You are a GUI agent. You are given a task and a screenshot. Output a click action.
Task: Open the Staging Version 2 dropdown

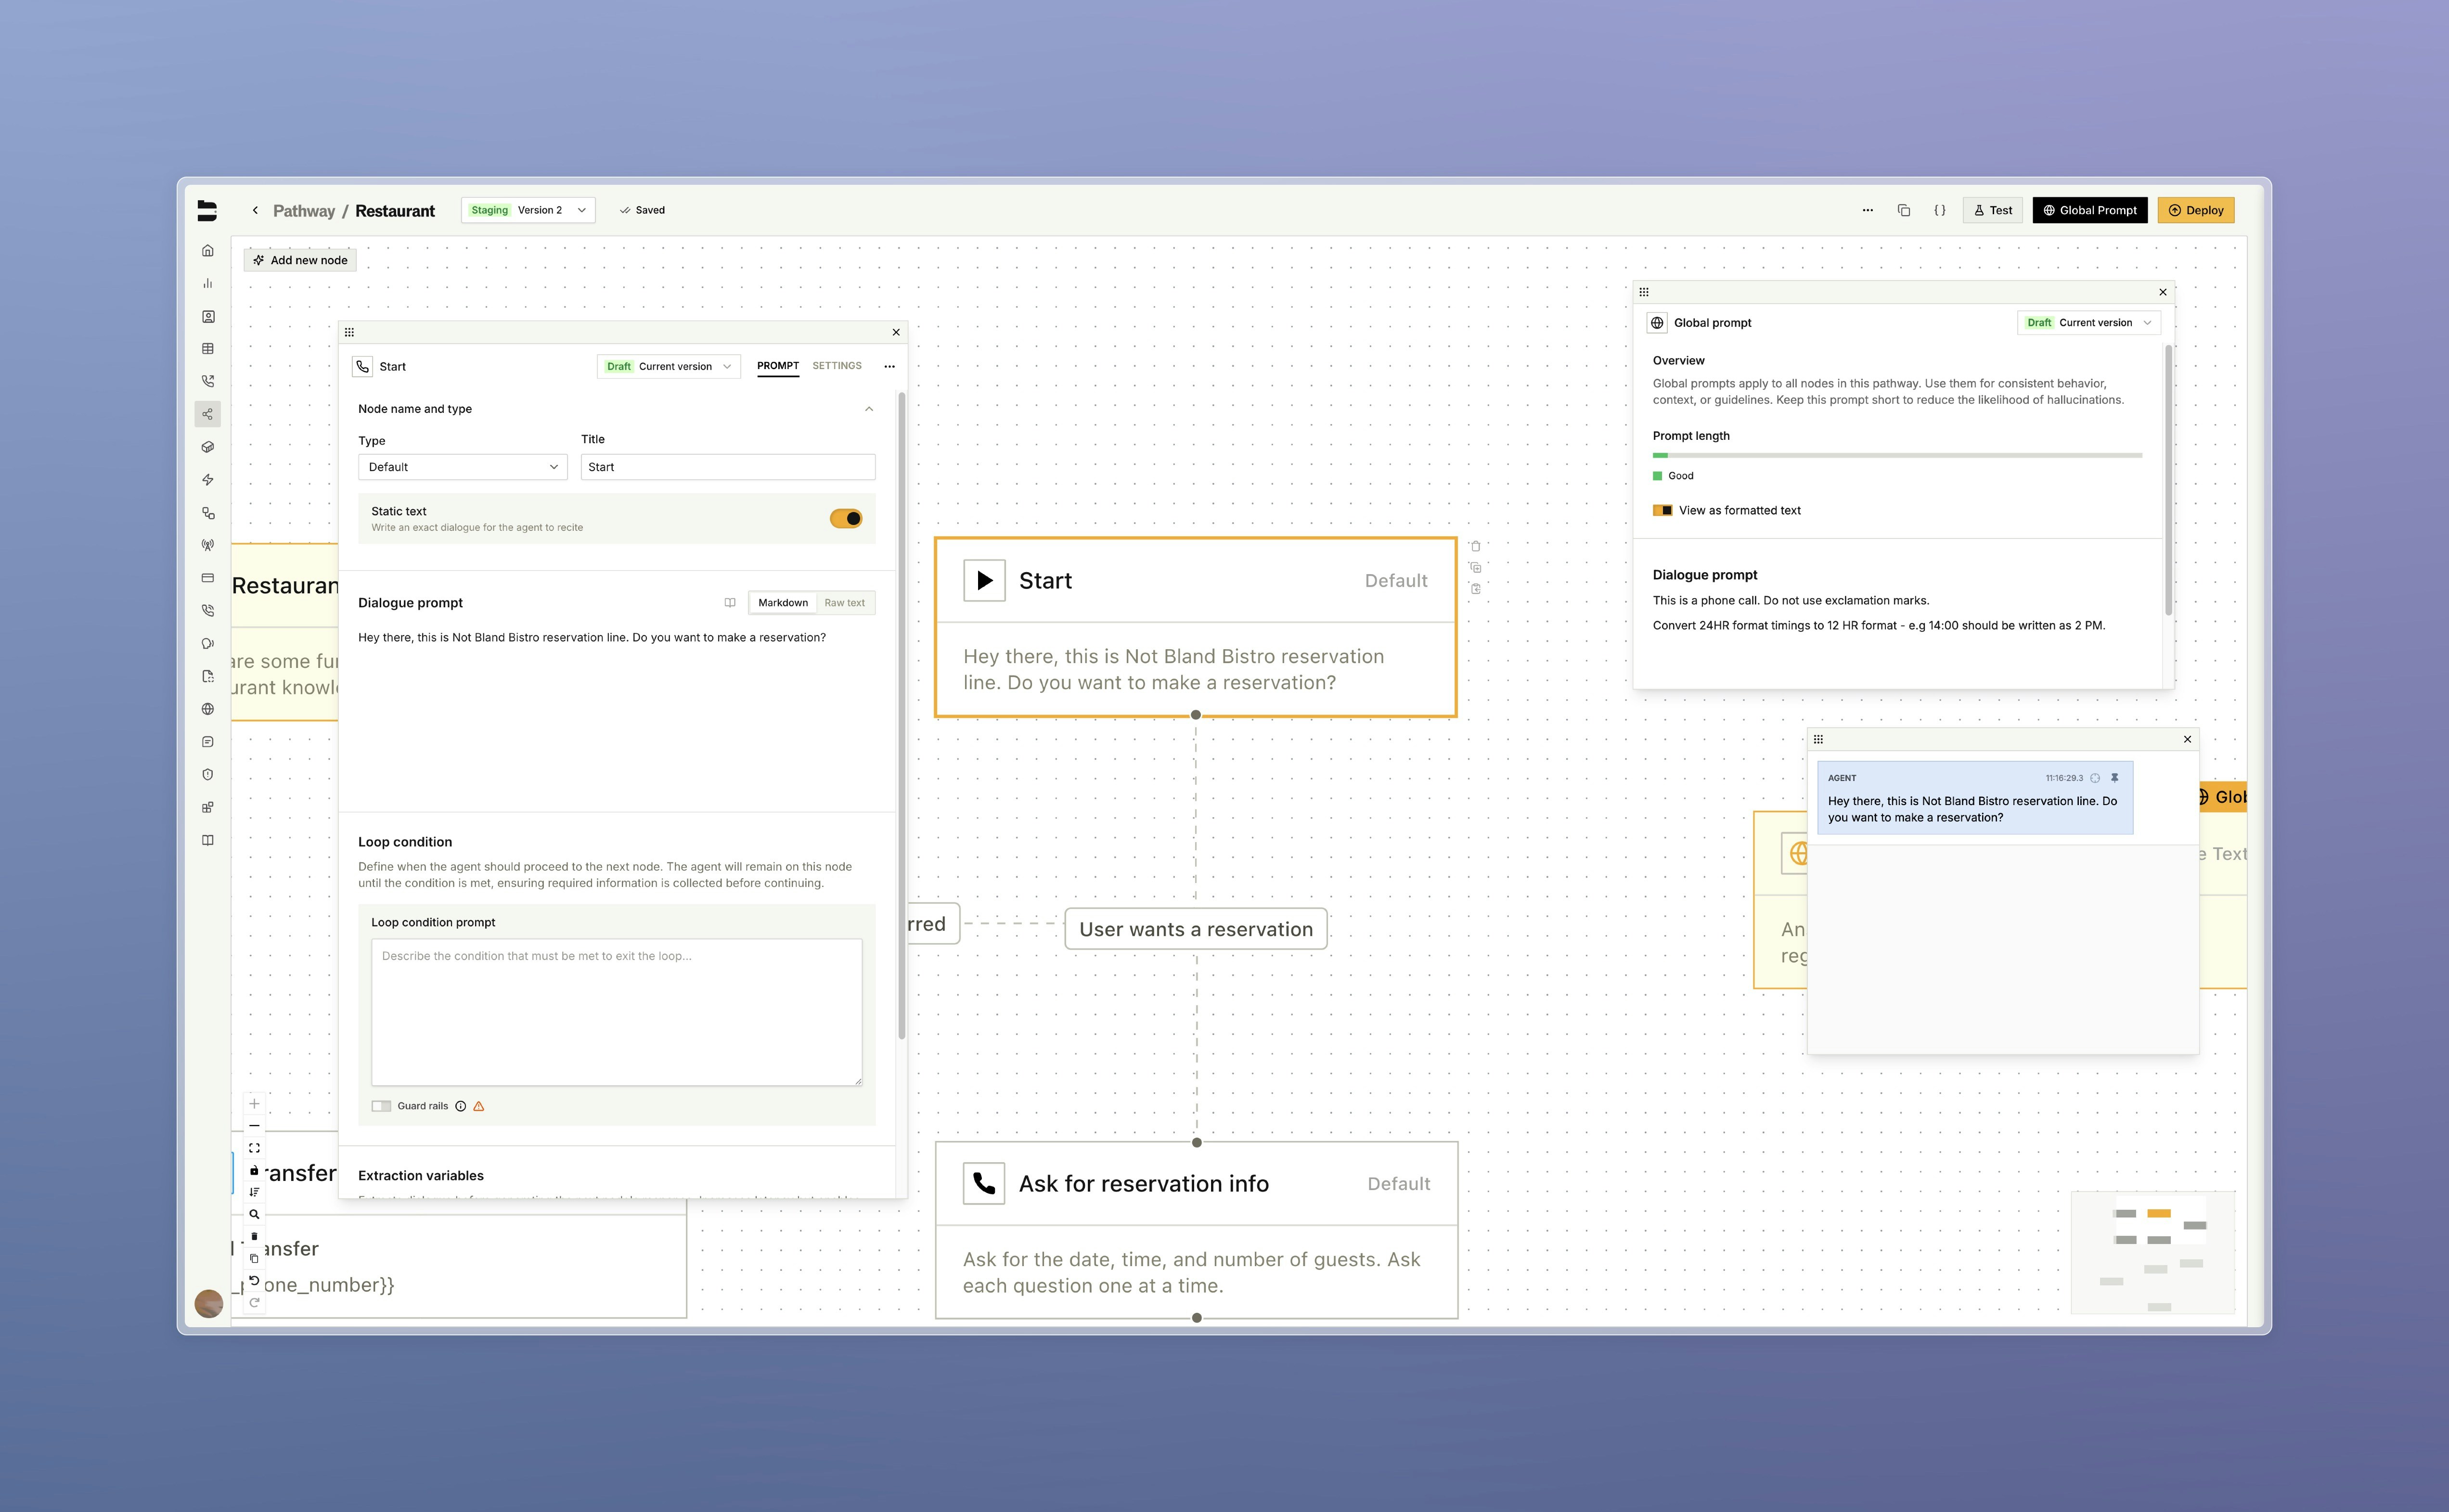pyautogui.click(x=528, y=210)
